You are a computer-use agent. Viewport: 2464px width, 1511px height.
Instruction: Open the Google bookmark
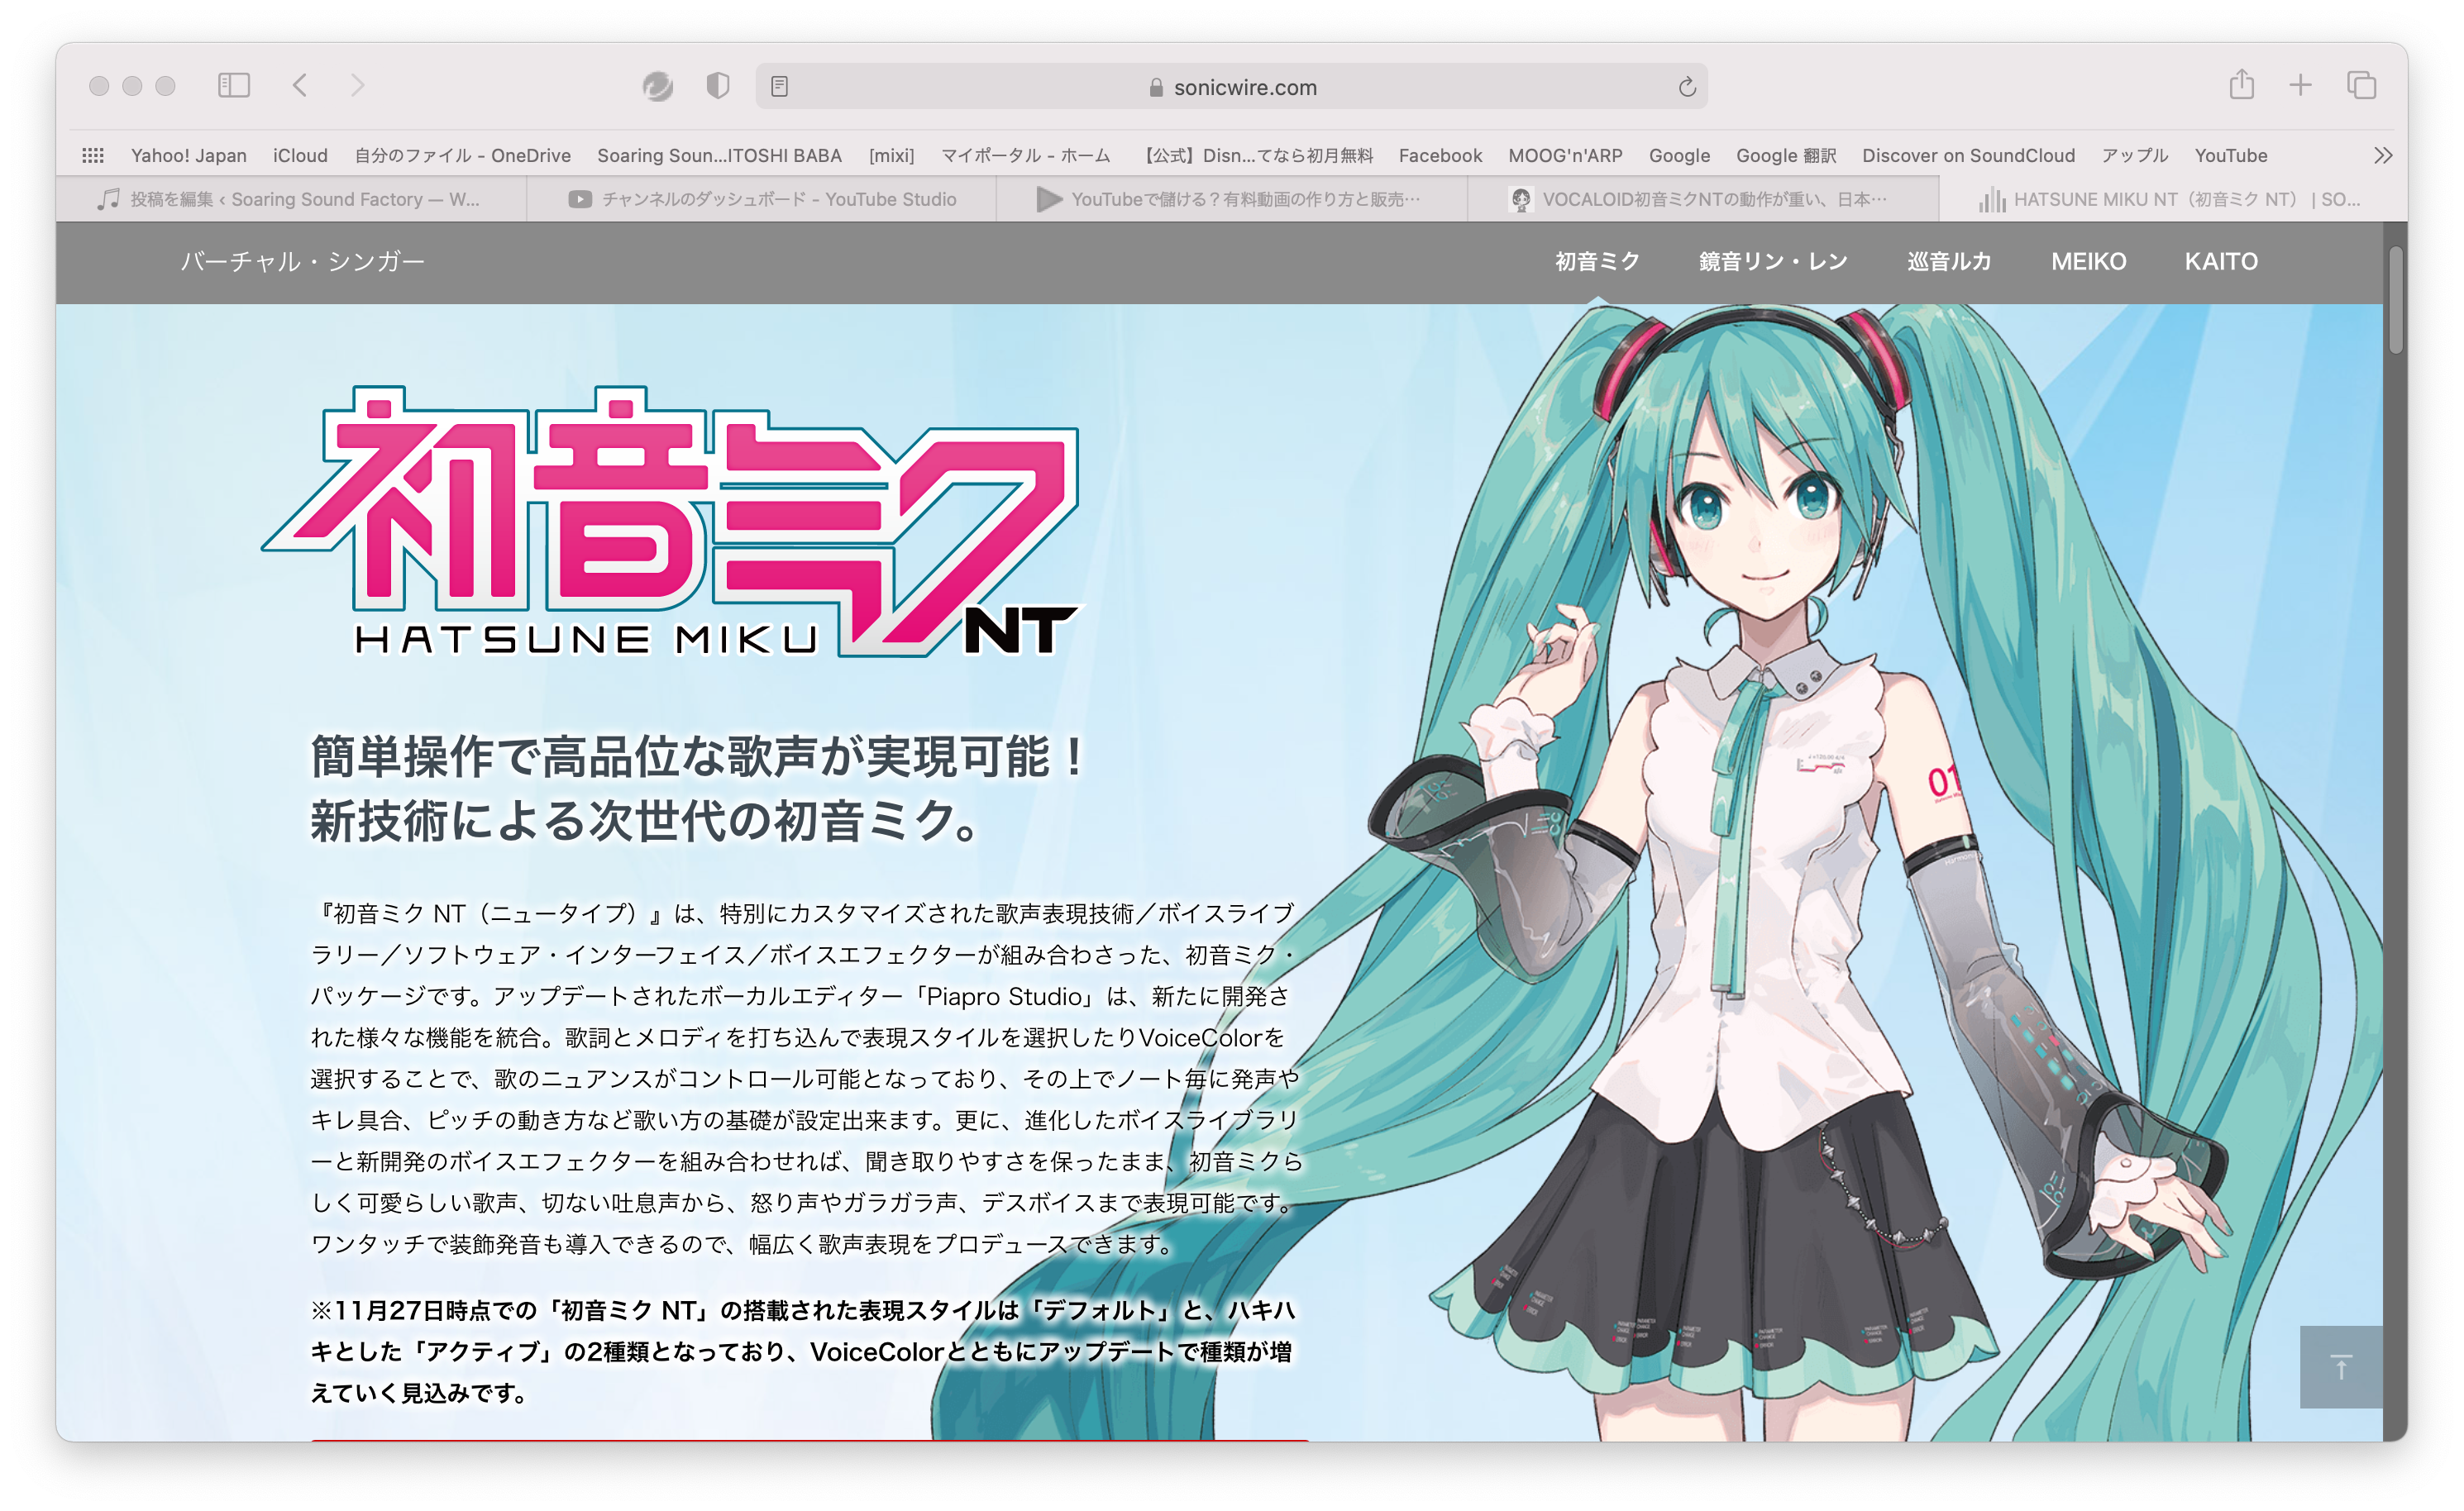1679,155
